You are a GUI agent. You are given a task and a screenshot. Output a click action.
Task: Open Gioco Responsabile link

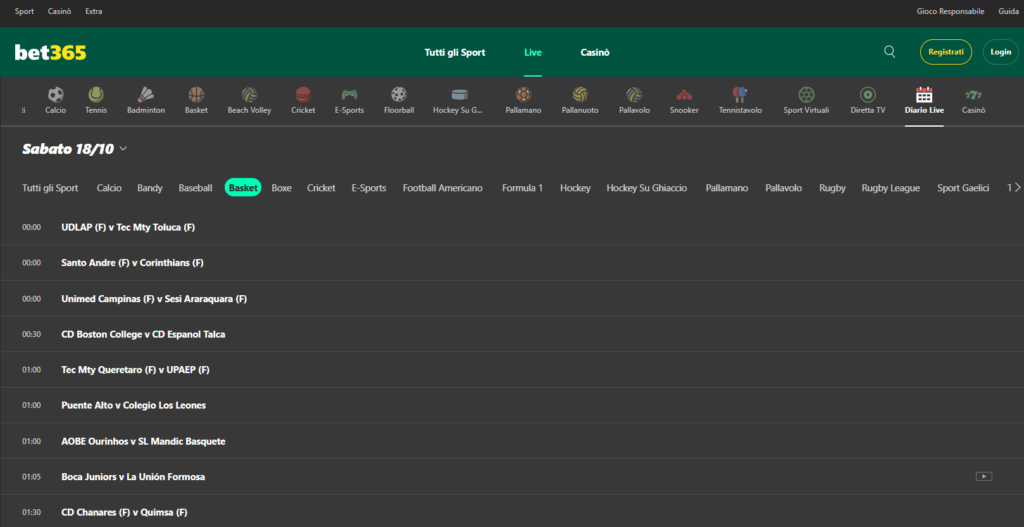pyautogui.click(x=951, y=12)
